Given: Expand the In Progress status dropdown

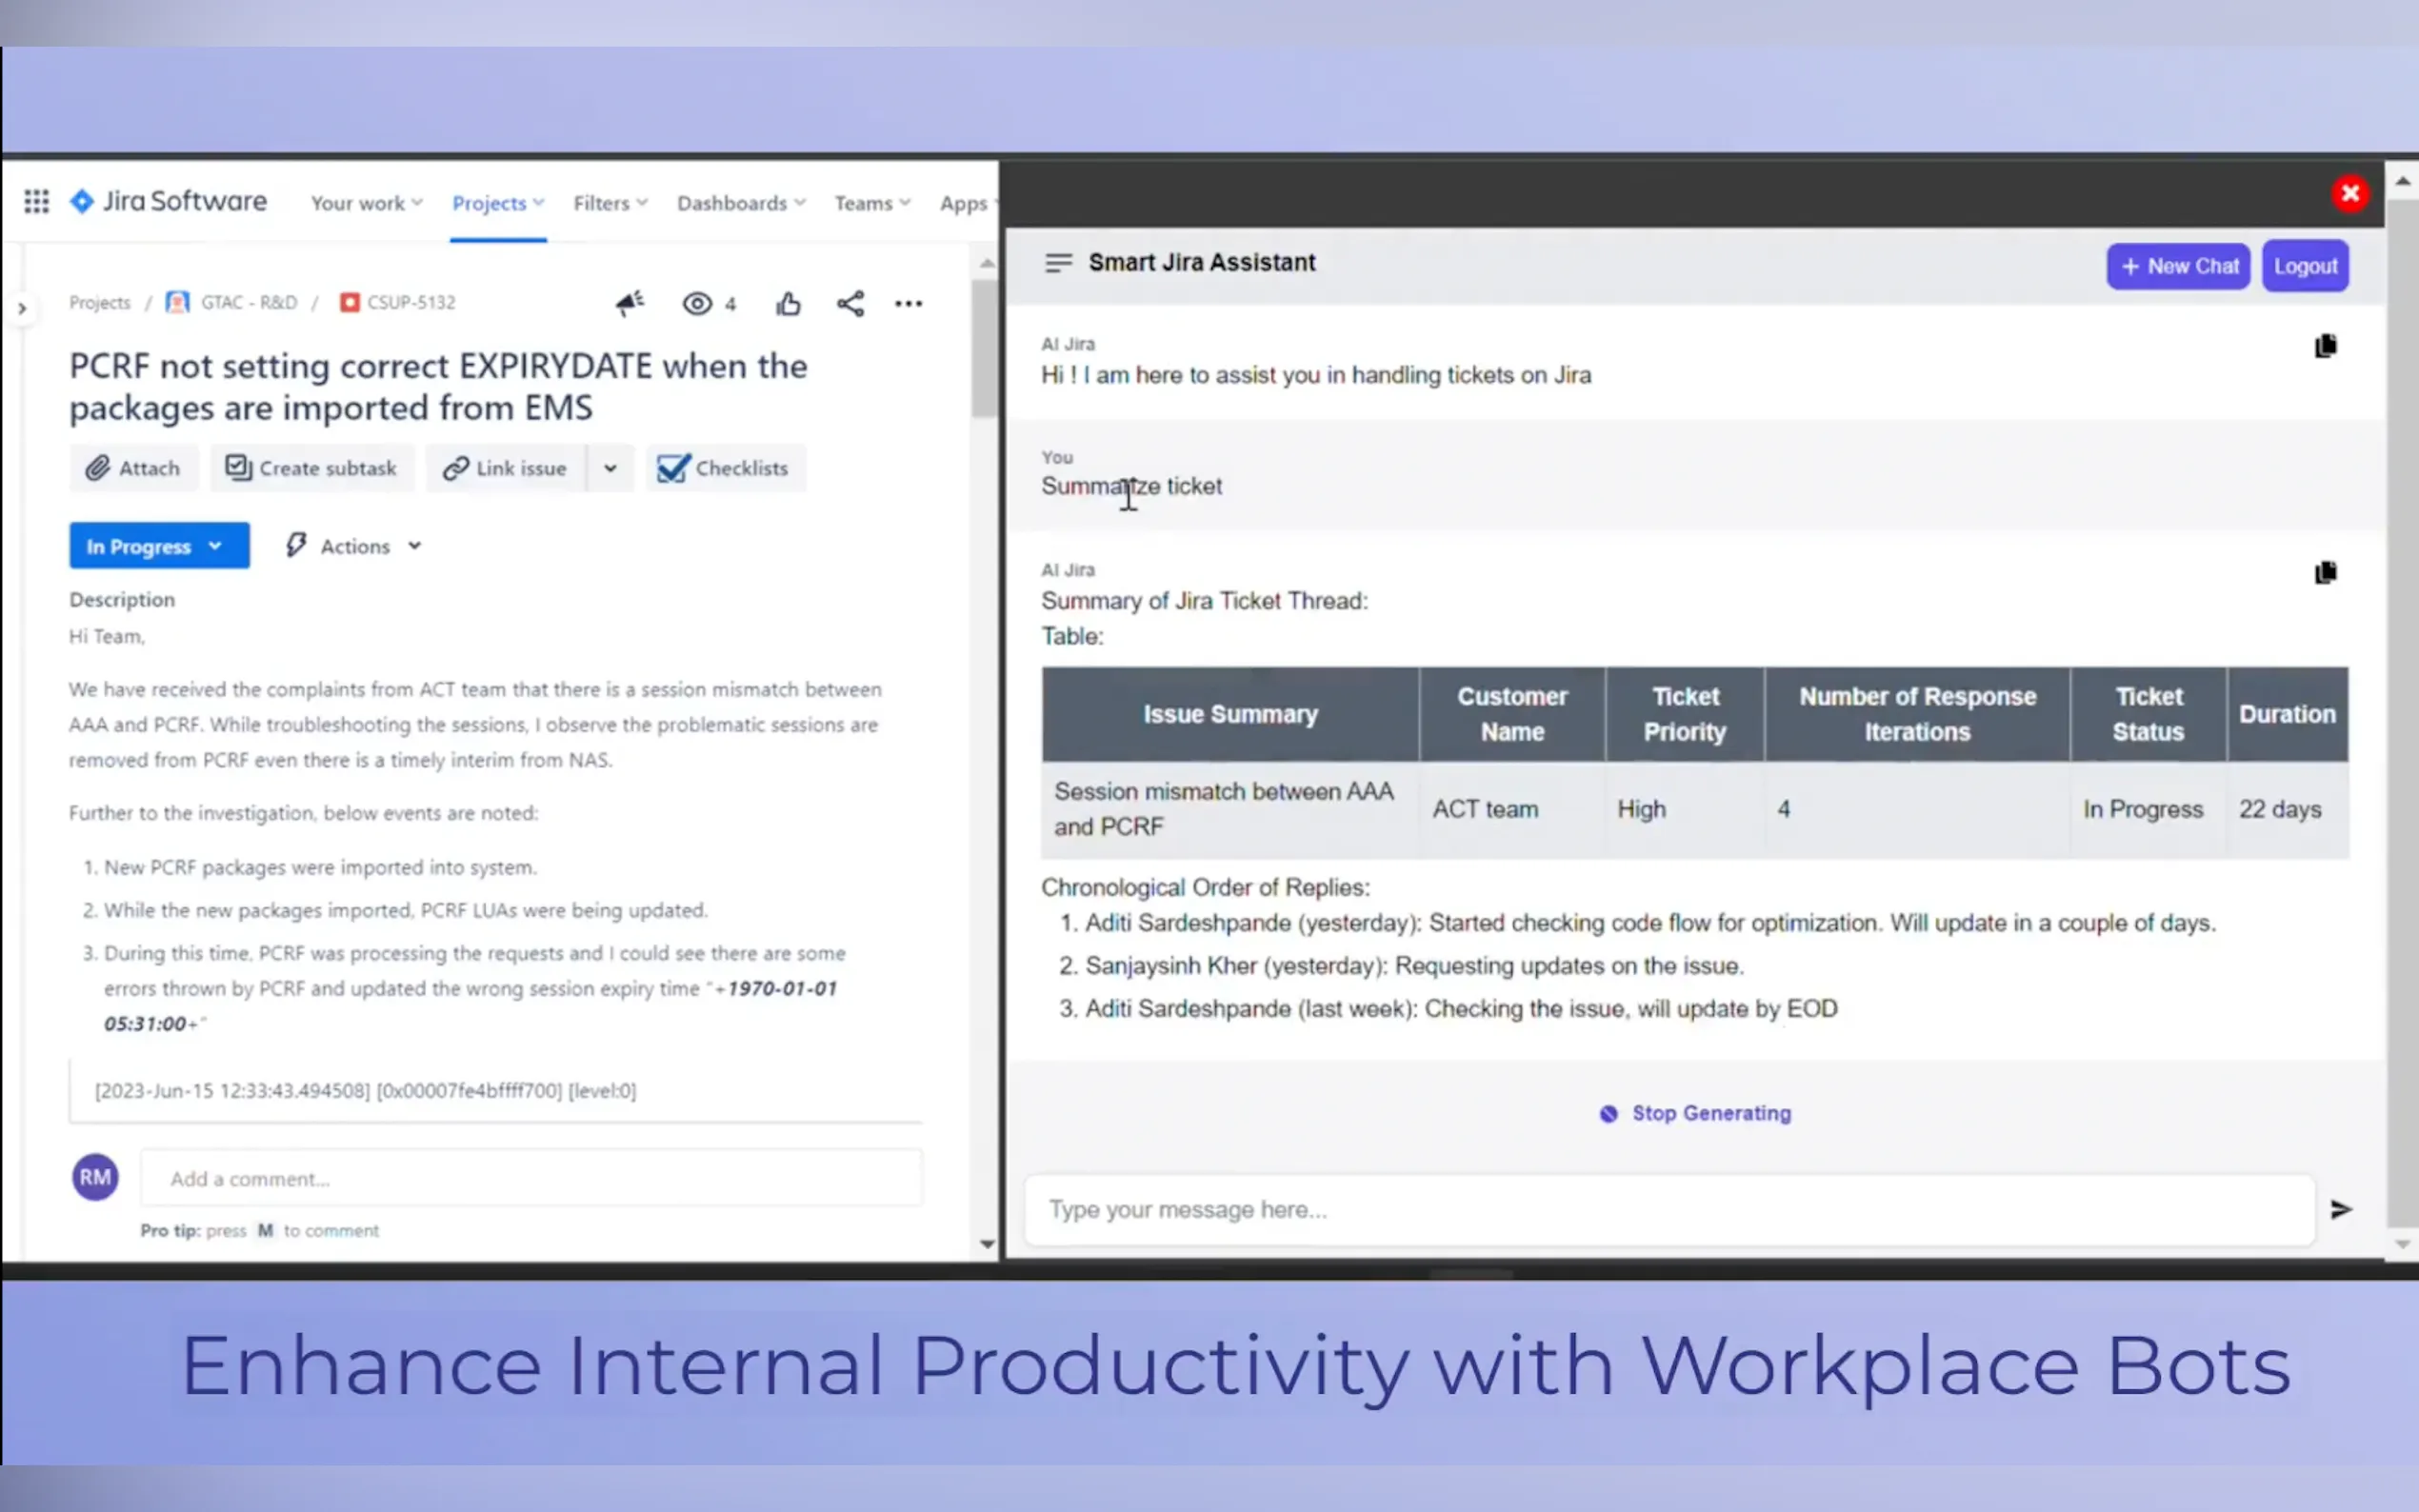Looking at the screenshot, I should coord(158,546).
